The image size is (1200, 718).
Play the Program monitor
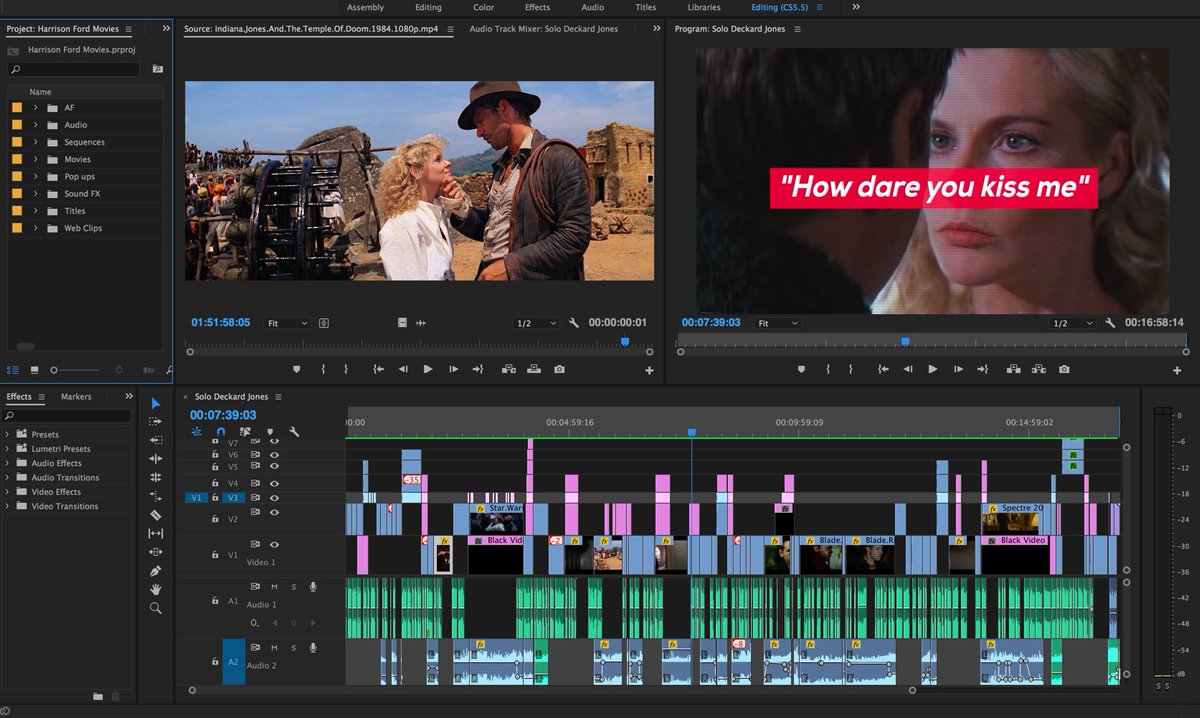(933, 369)
